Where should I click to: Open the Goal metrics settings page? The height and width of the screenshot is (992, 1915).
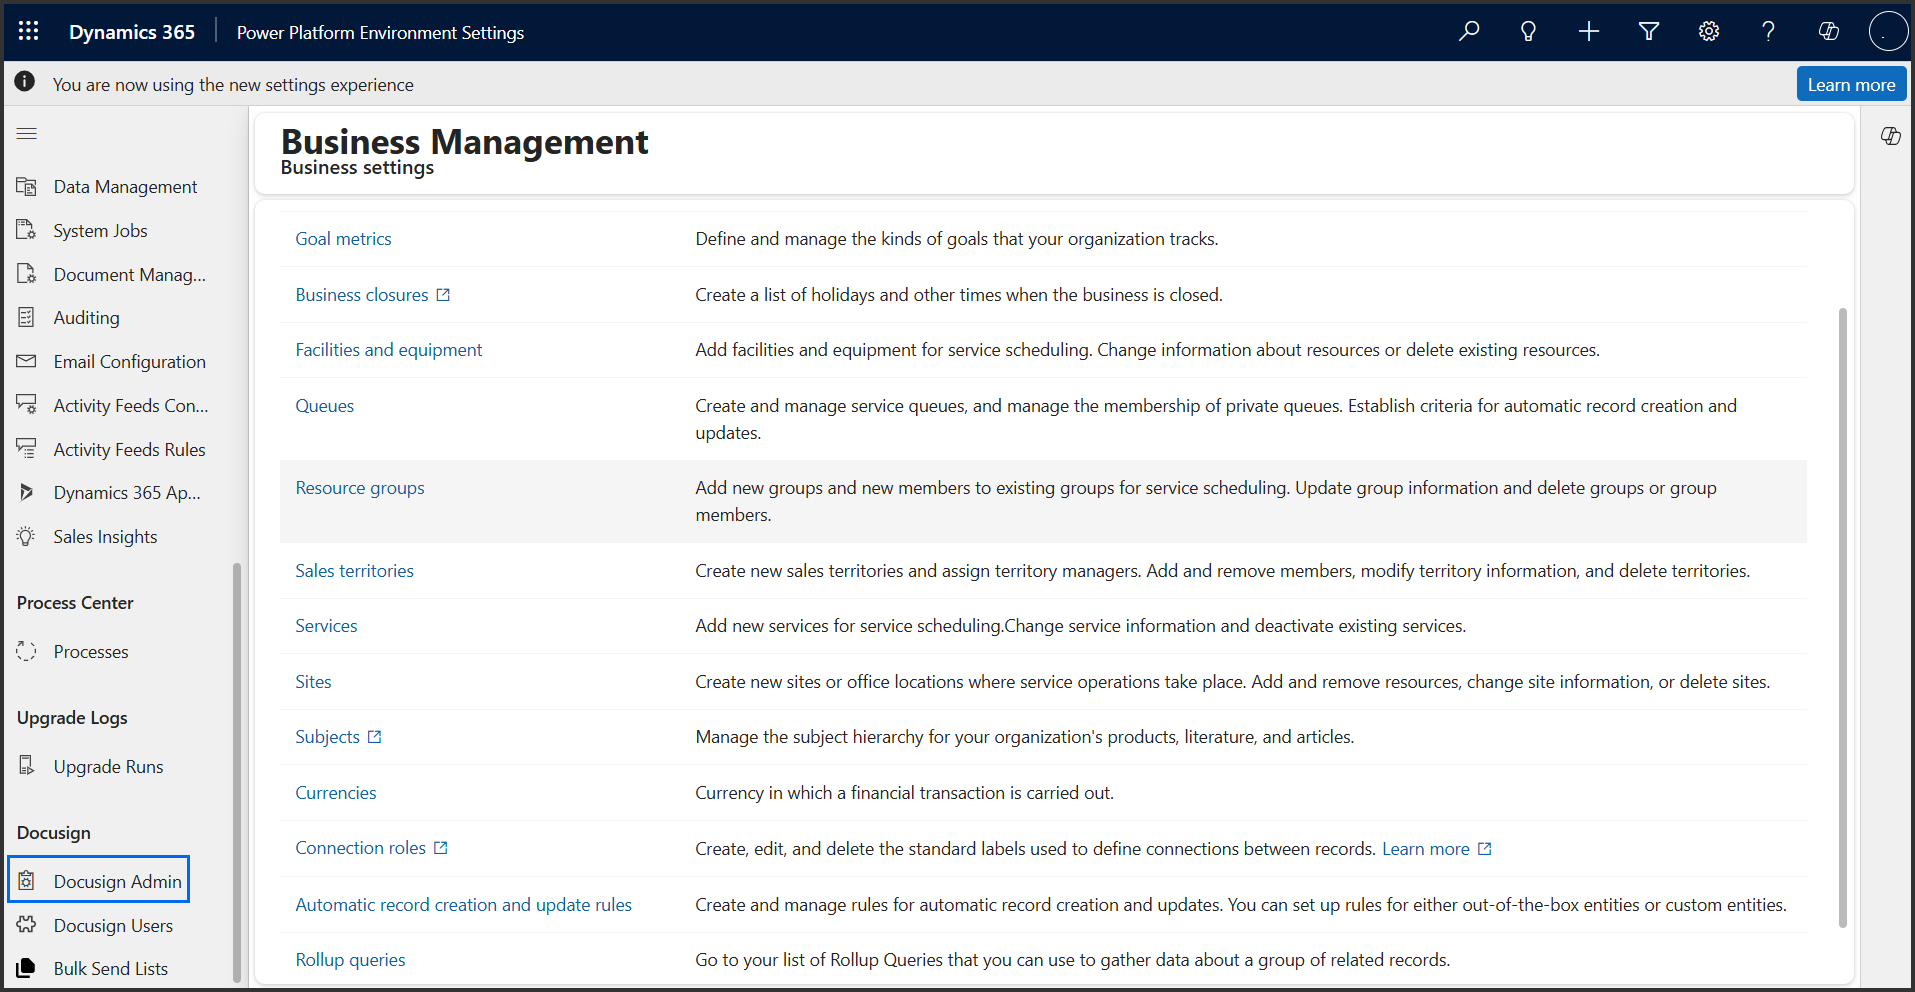tap(343, 238)
